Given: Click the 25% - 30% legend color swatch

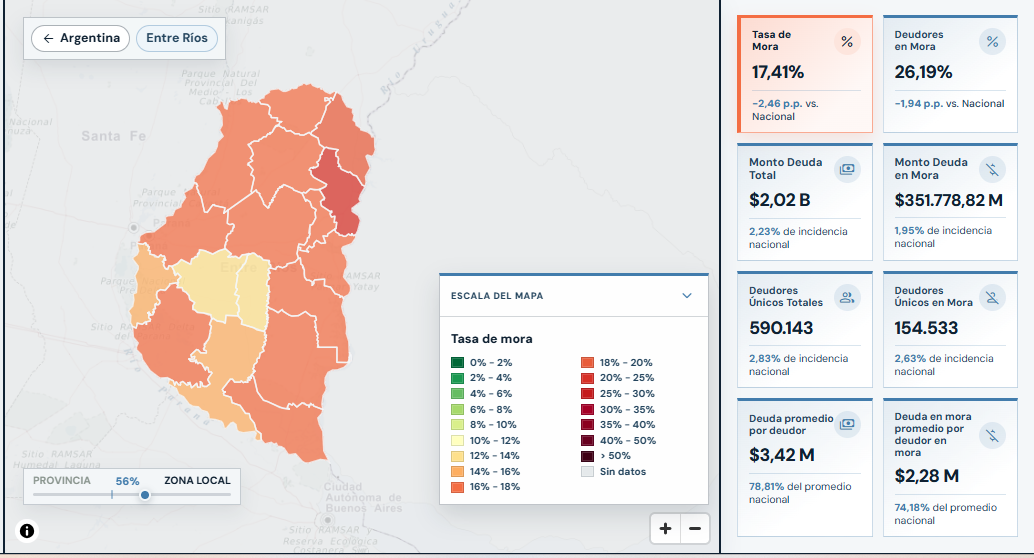Looking at the screenshot, I should coord(588,394).
